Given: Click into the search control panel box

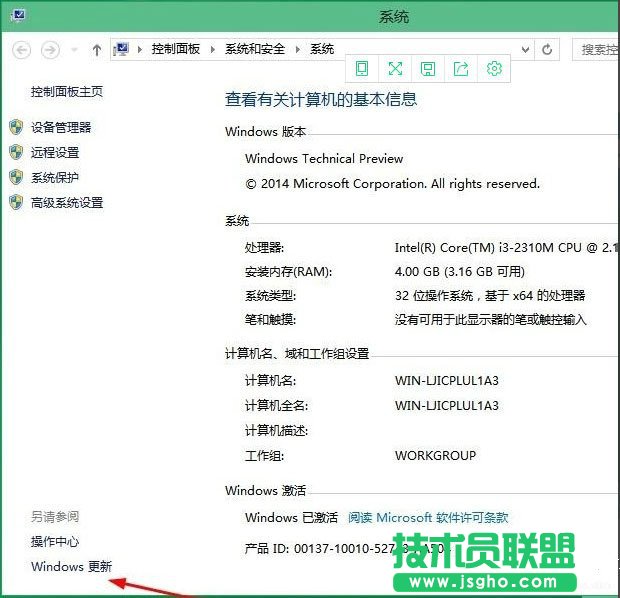Looking at the screenshot, I should [596, 49].
